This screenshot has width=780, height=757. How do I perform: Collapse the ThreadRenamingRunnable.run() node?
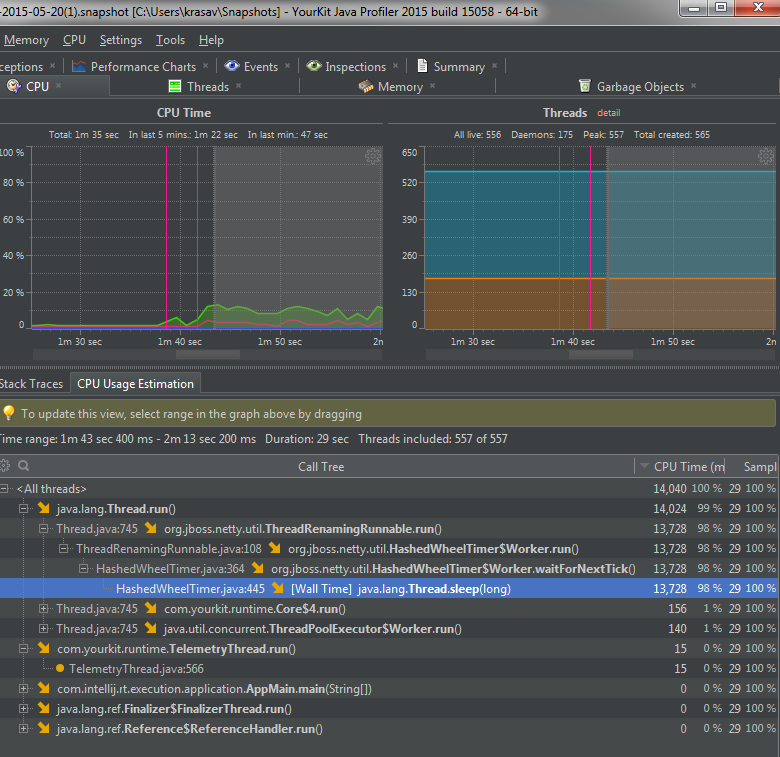[43, 529]
